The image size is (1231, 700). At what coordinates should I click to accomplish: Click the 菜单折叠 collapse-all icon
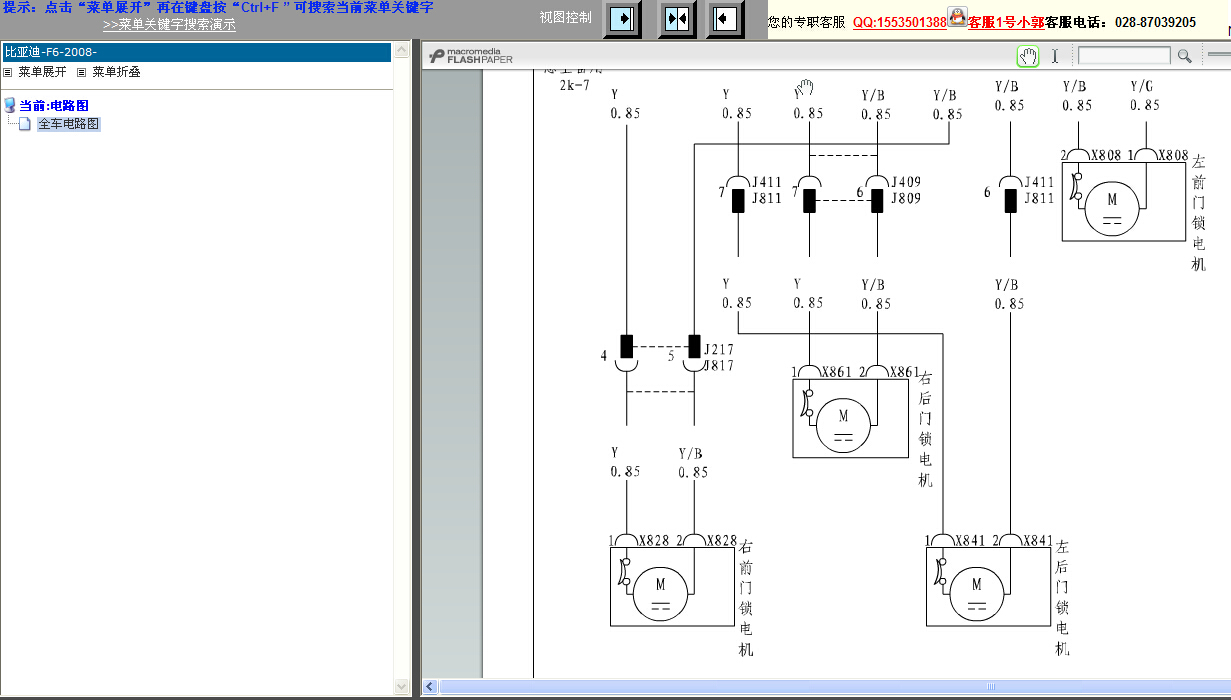82,72
